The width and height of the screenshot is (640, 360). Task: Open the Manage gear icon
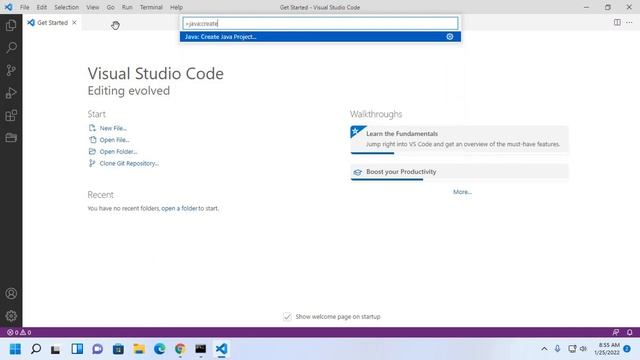click(11, 316)
